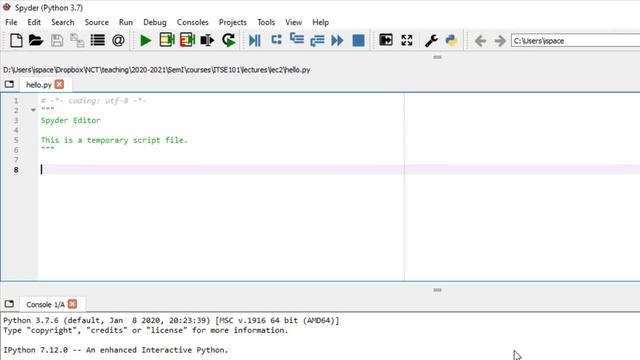640x360 pixels.
Task: Click the toolbar handle below working directory
Action: 437,57
